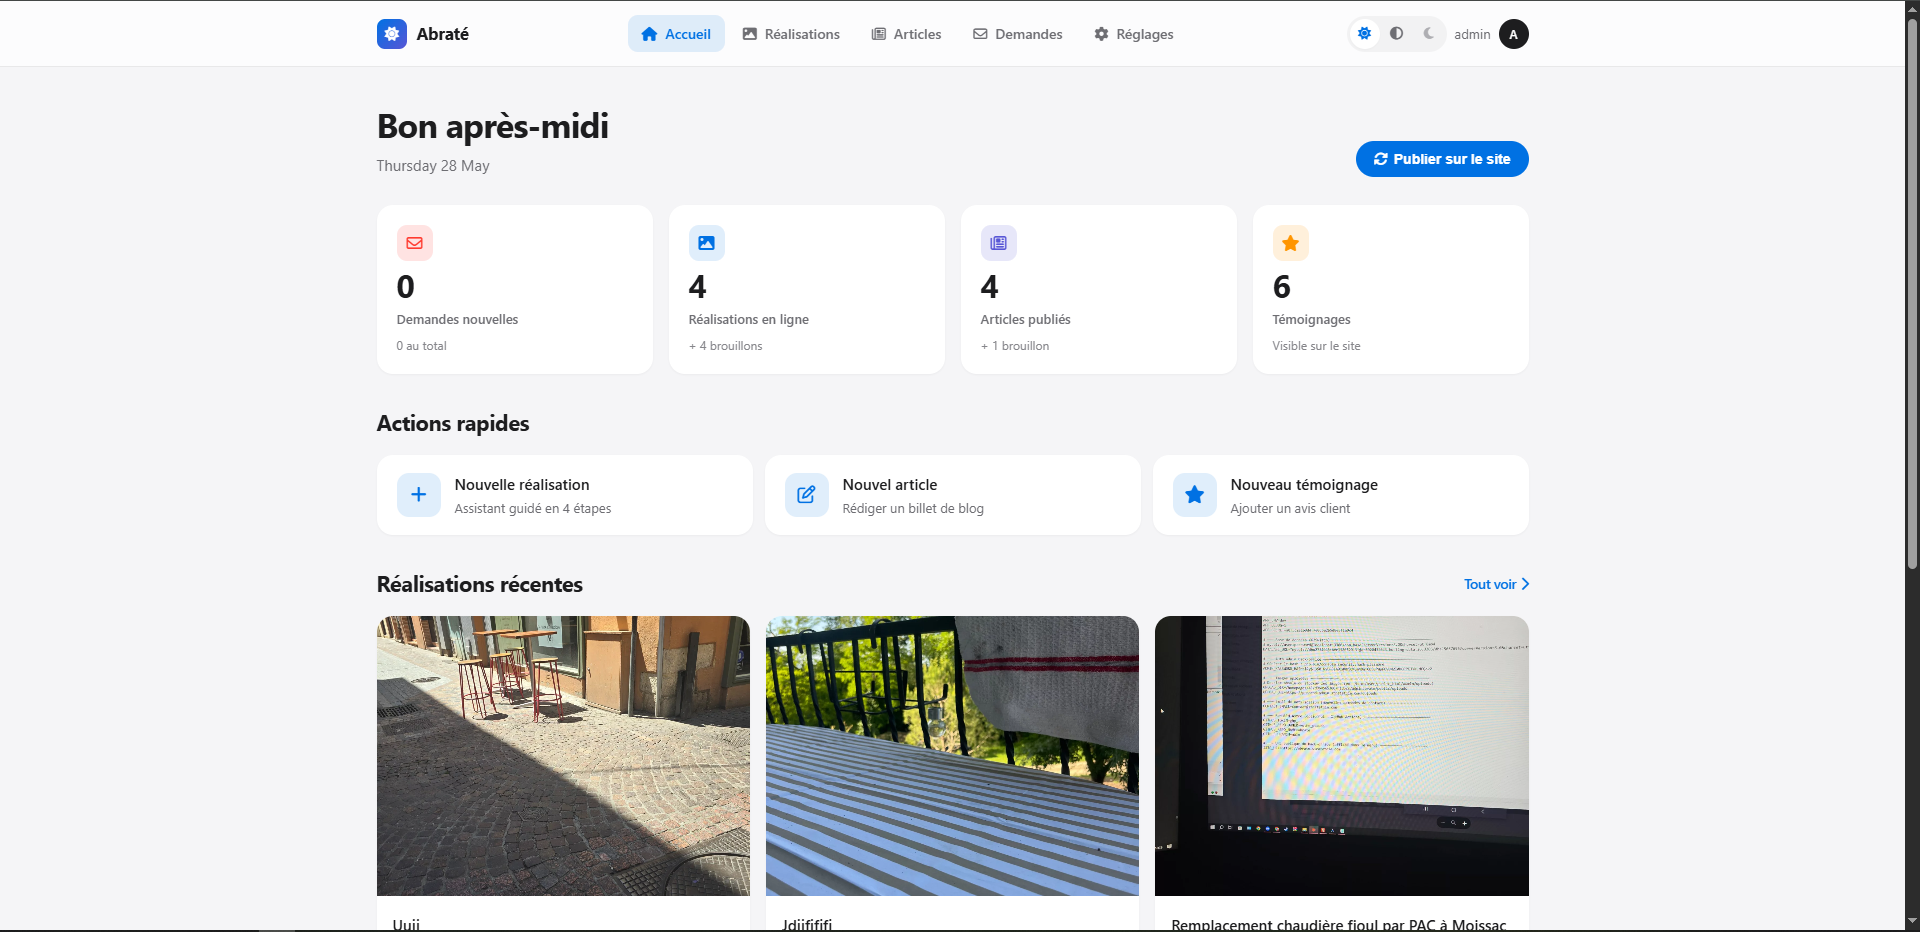The image size is (1920, 932).
Task: Expand Tout voir chevron for réalisations
Action: (1525, 584)
